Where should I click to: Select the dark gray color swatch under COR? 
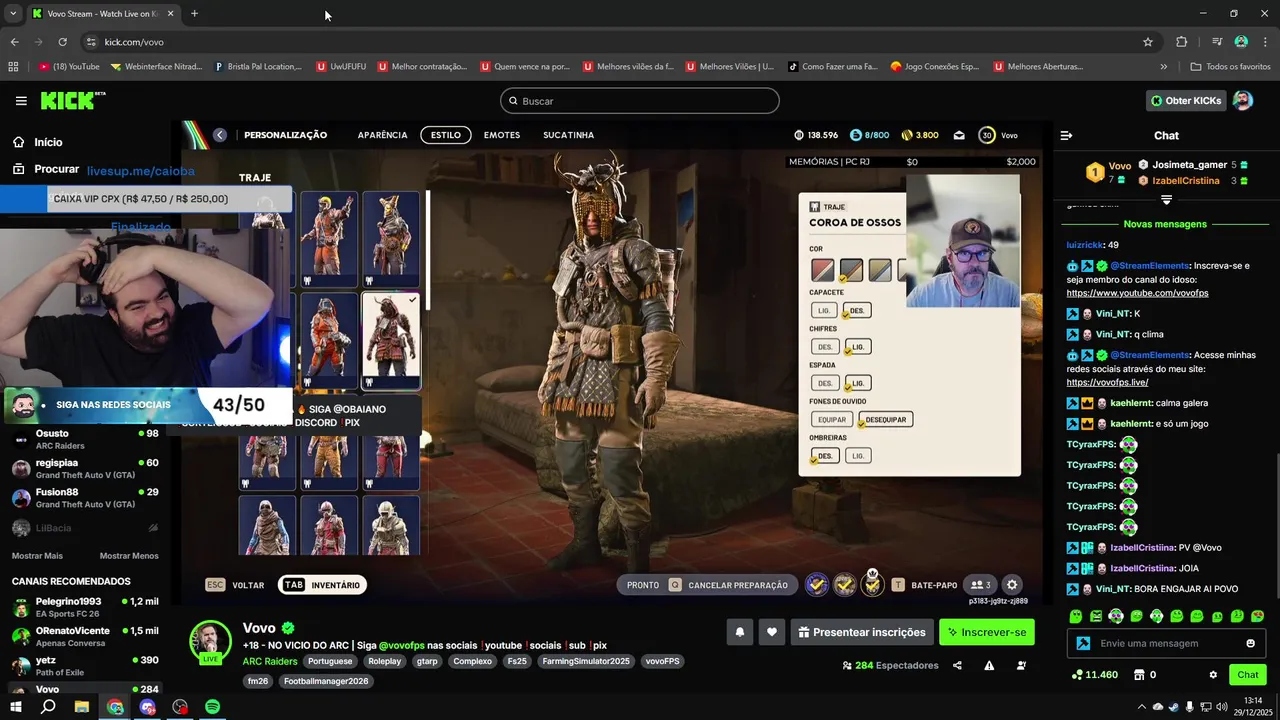[851, 270]
